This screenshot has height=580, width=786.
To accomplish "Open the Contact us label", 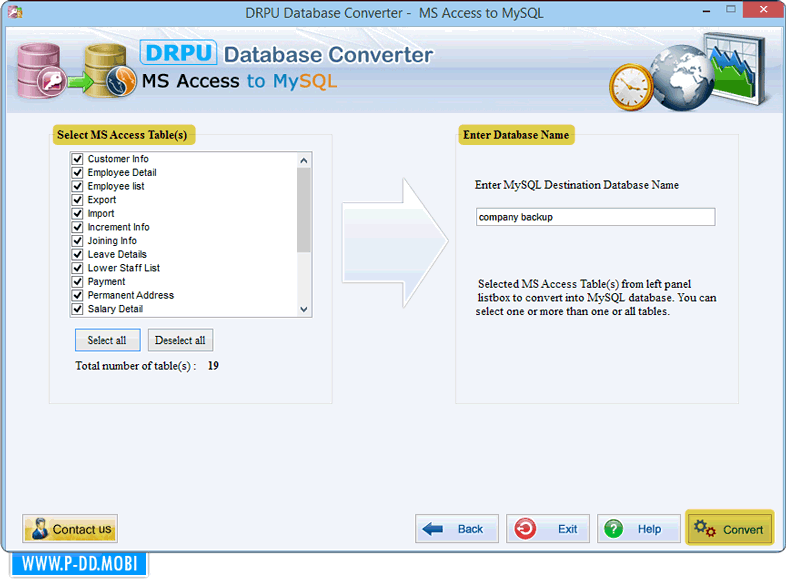I will coord(82,529).
